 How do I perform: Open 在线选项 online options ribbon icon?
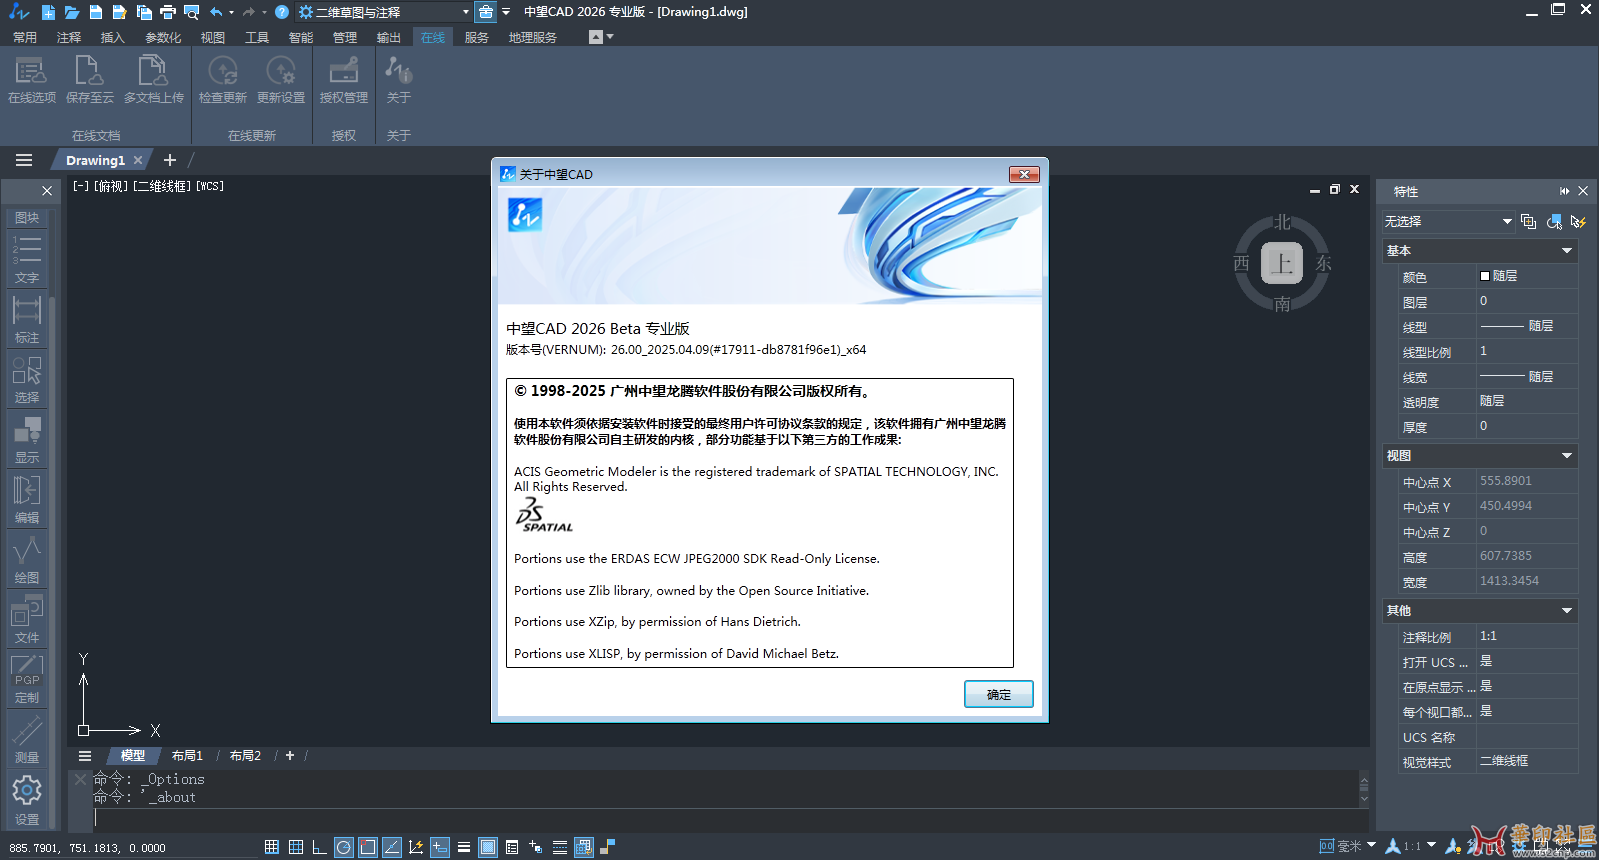32,80
